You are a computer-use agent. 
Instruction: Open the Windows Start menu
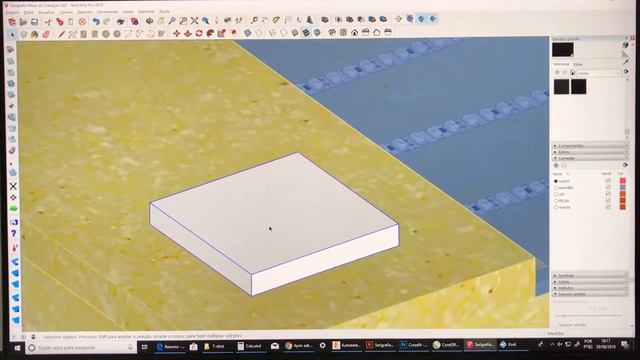pyautogui.click(x=17, y=348)
